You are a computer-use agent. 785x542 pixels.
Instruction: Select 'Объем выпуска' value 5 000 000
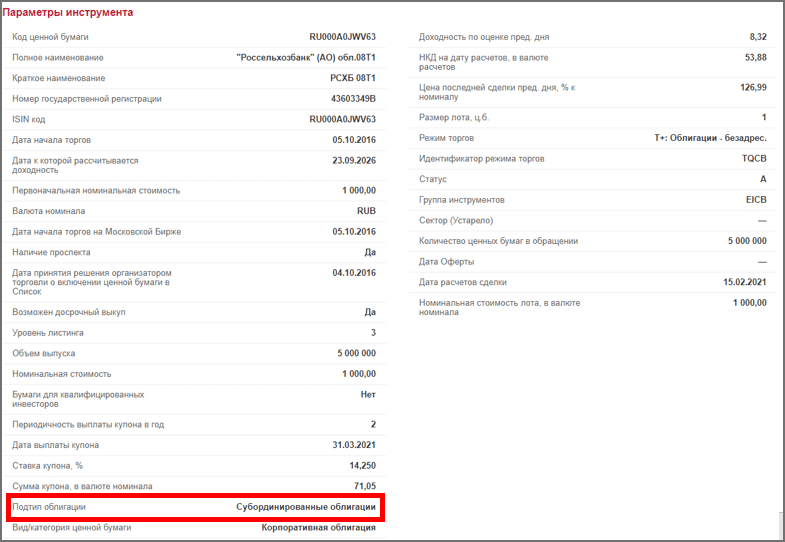click(356, 353)
